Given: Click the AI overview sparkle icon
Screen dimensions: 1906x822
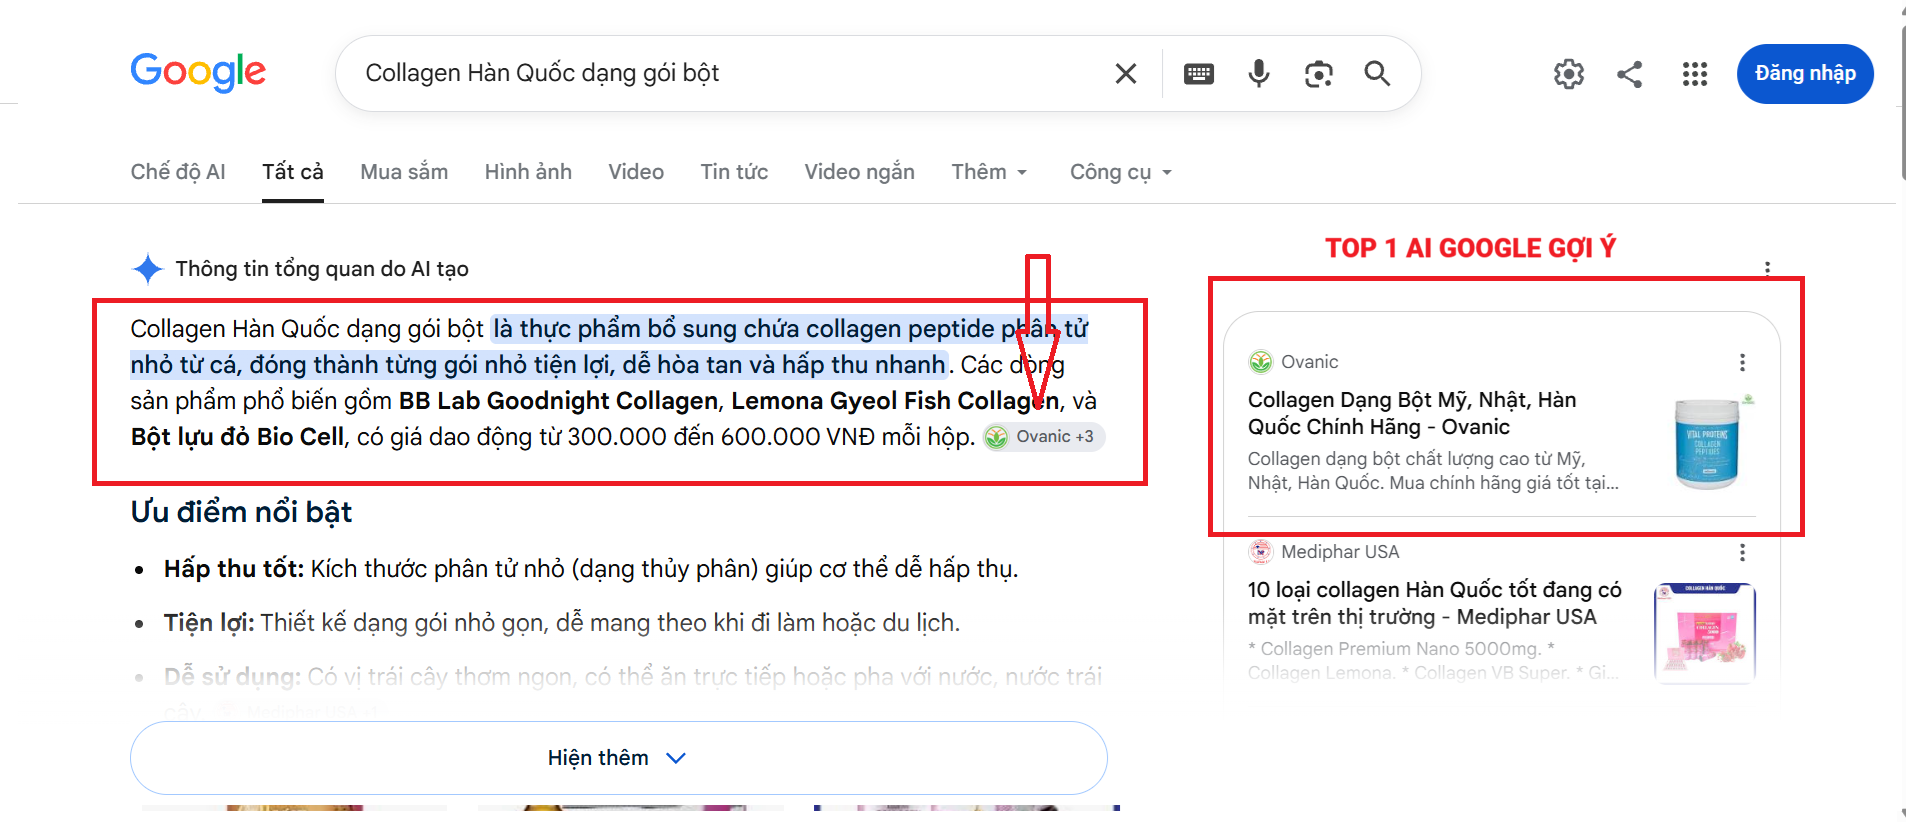Looking at the screenshot, I should (148, 268).
